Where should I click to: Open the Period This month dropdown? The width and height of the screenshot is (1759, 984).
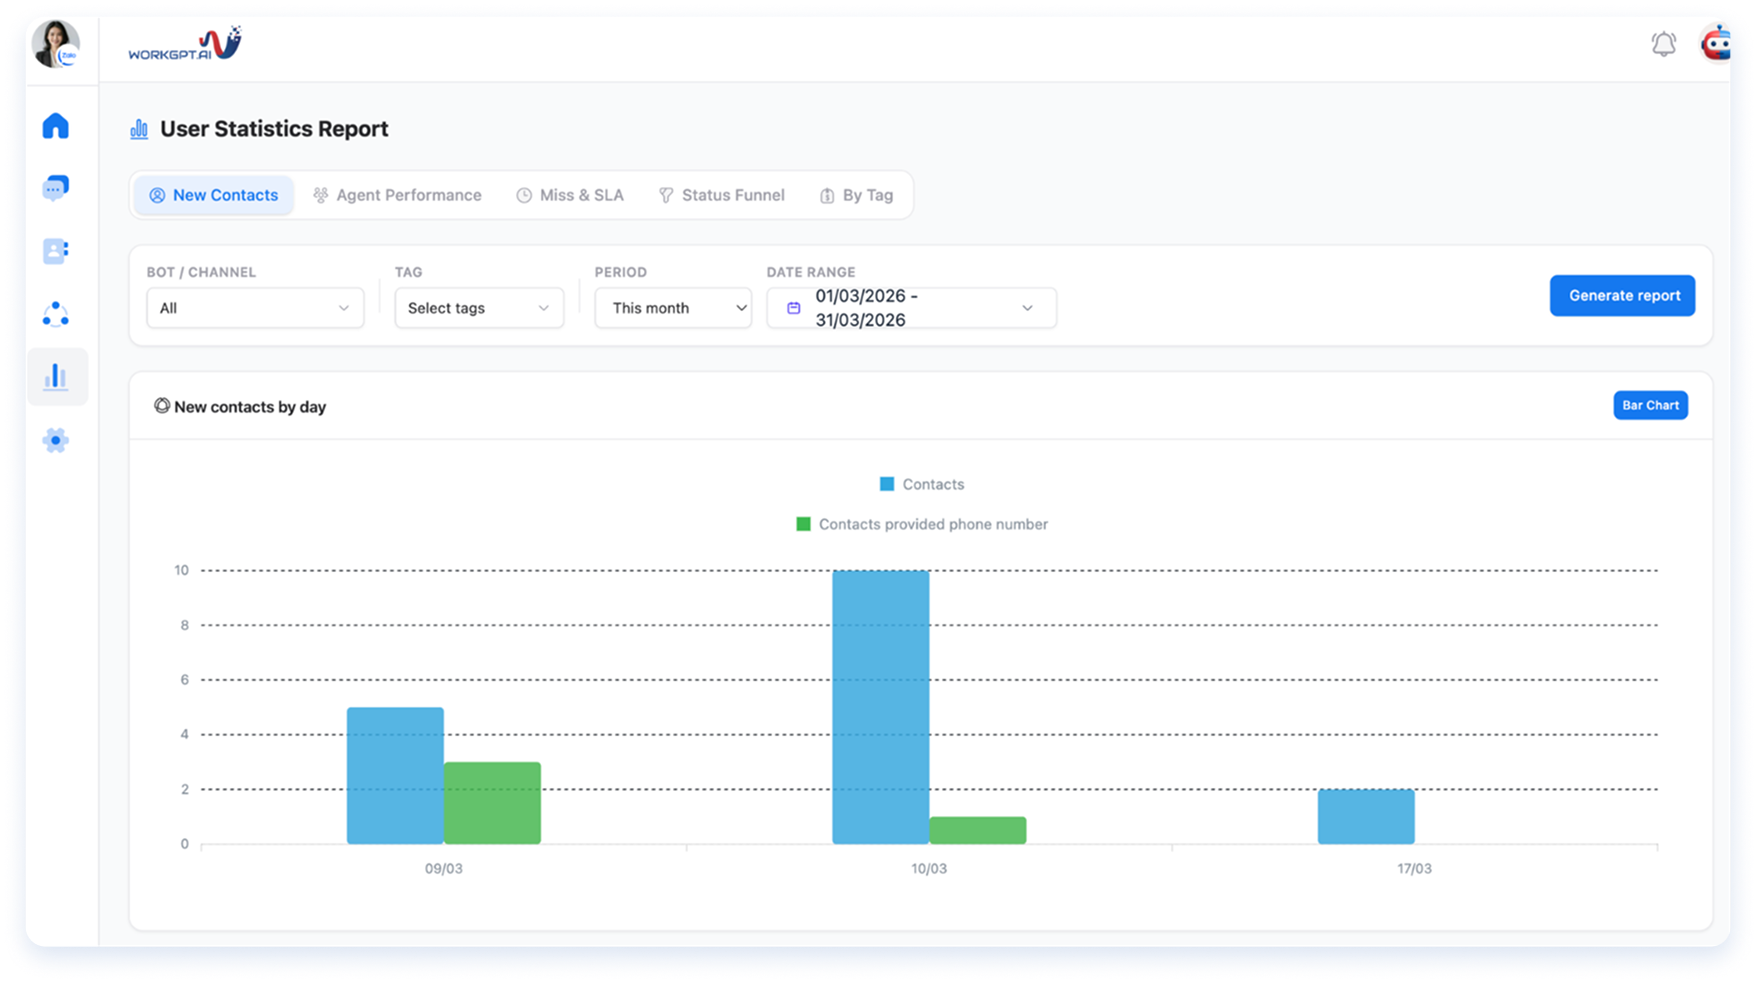point(673,308)
